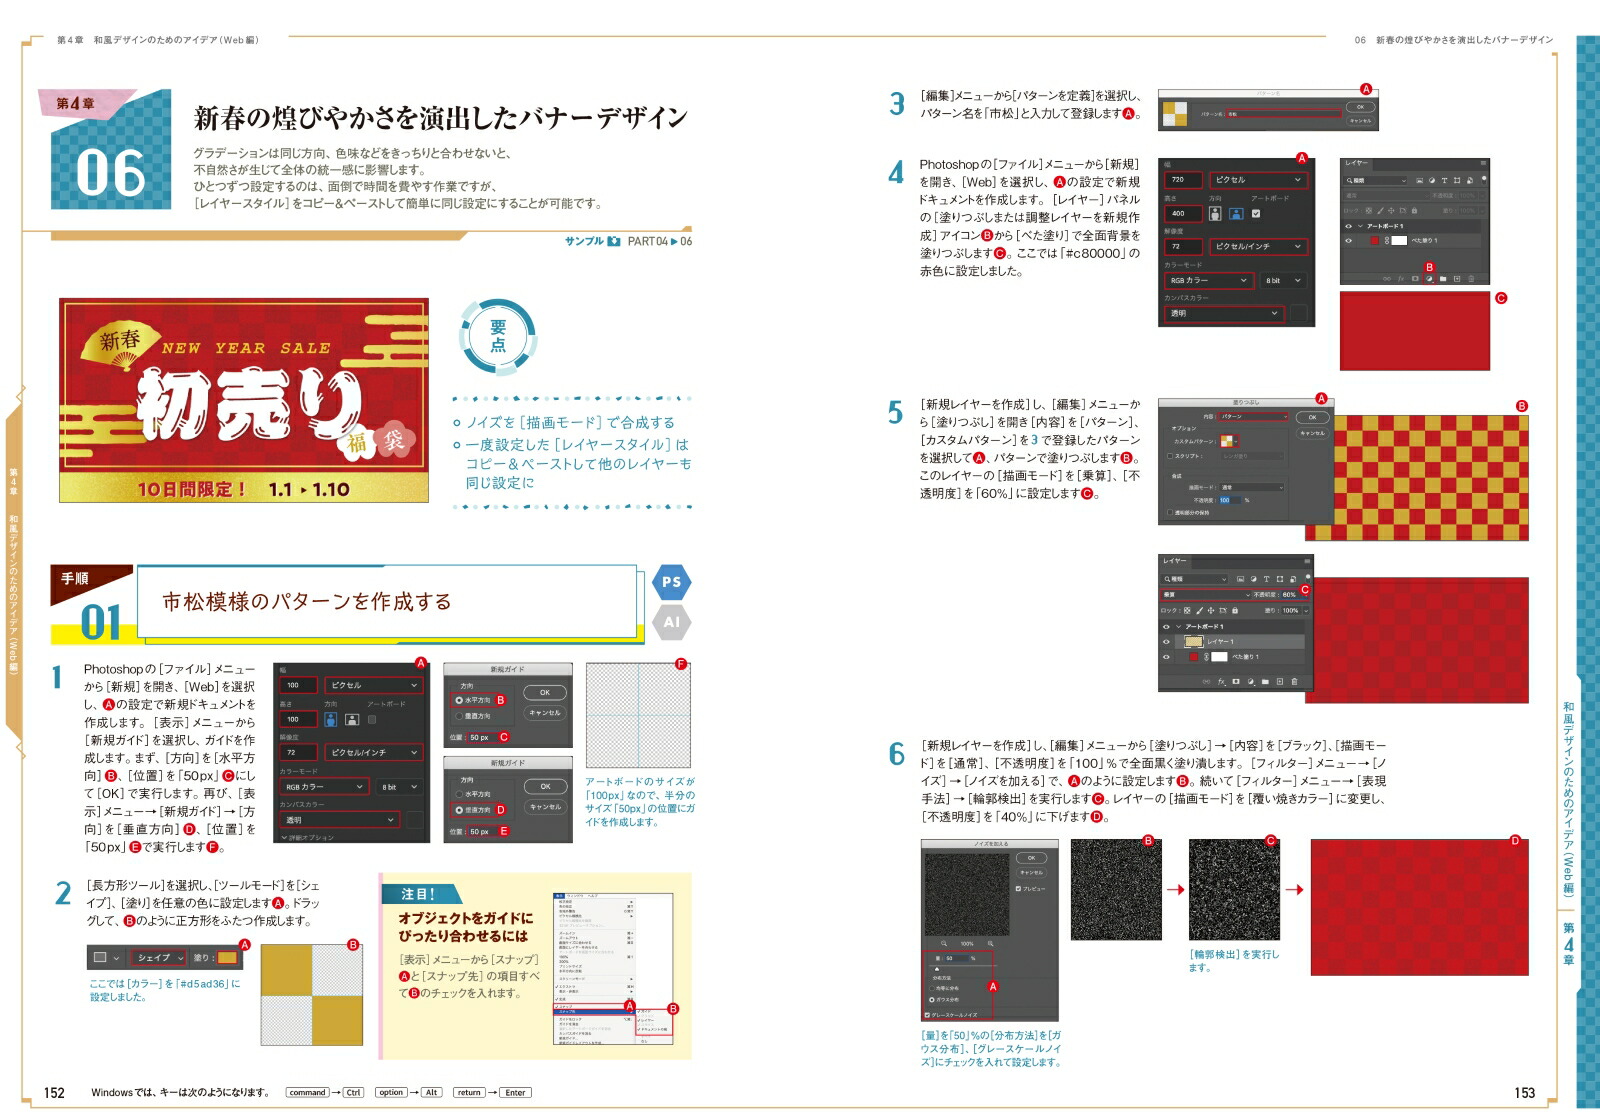Image resolution: width=1600 pixels, height=1112 pixels.
Task: Select portrait orientation icon in 720-width new document dialog
Action: tap(1215, 213)
